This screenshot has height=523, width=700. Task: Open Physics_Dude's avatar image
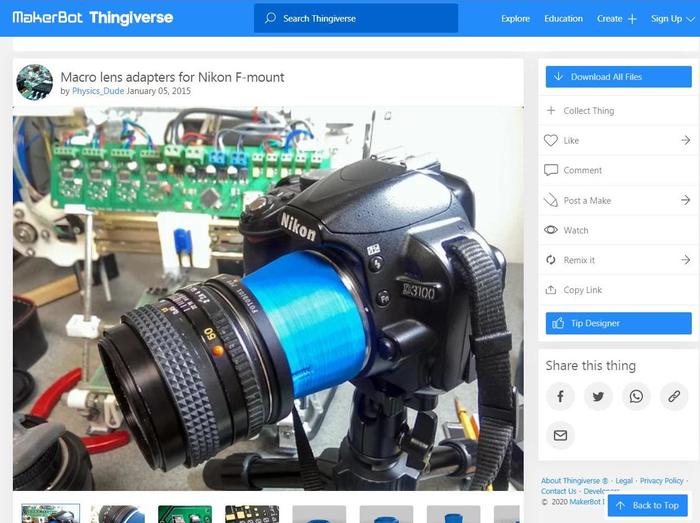35,83
